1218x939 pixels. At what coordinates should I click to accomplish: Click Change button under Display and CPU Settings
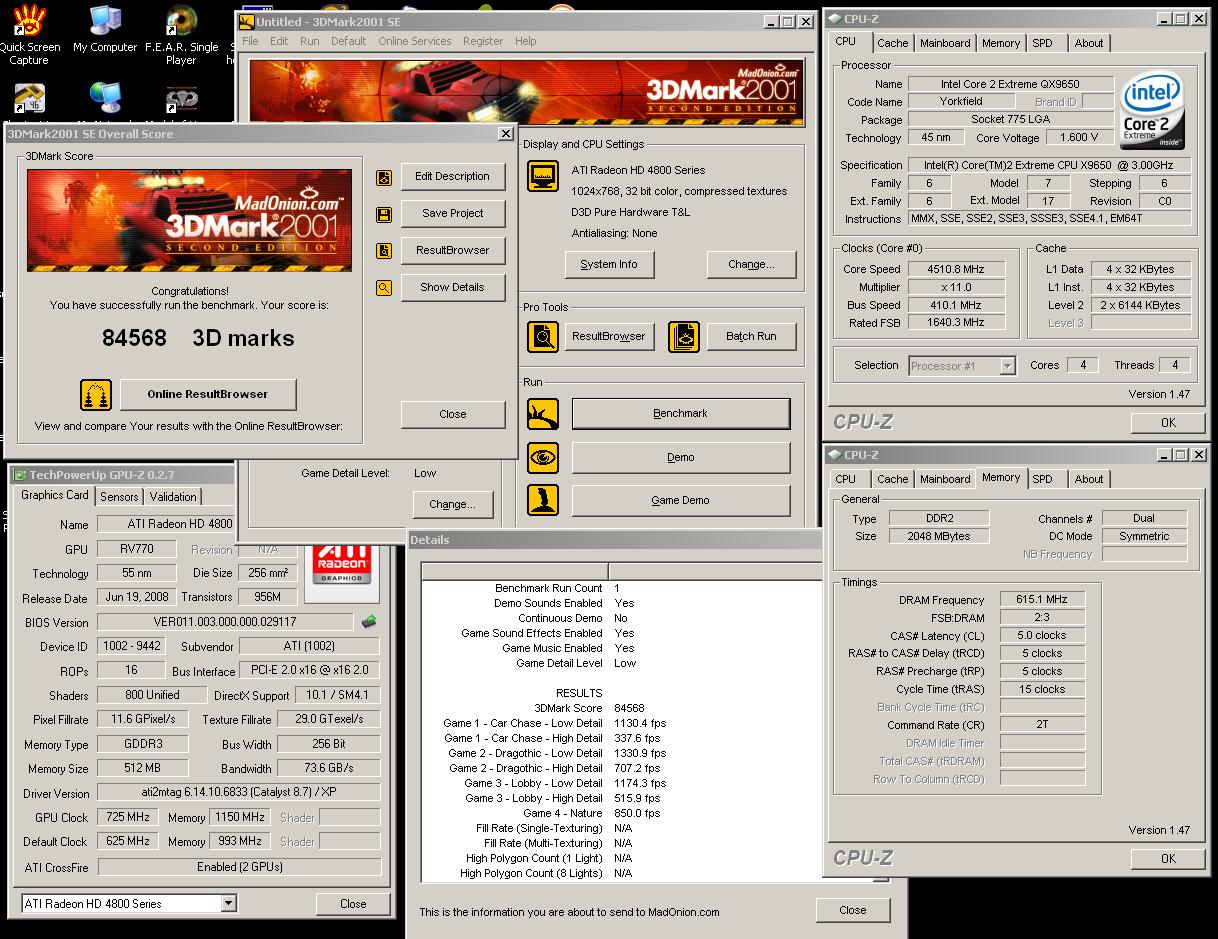[x=752, y=265]
